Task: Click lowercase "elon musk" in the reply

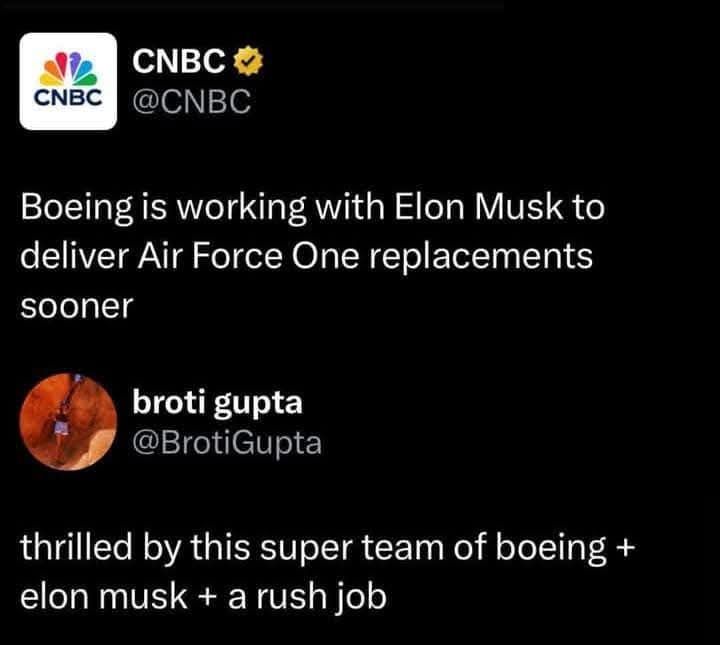Action: (100, 596)
